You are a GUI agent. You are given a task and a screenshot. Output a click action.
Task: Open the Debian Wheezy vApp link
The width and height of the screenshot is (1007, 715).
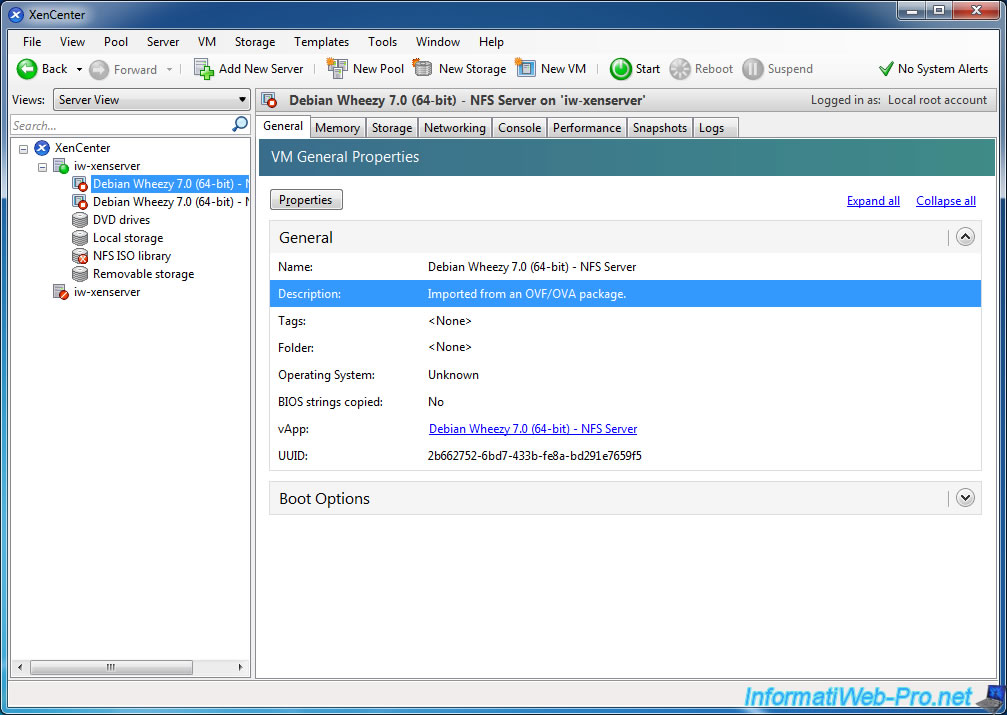tap(533, 429)
